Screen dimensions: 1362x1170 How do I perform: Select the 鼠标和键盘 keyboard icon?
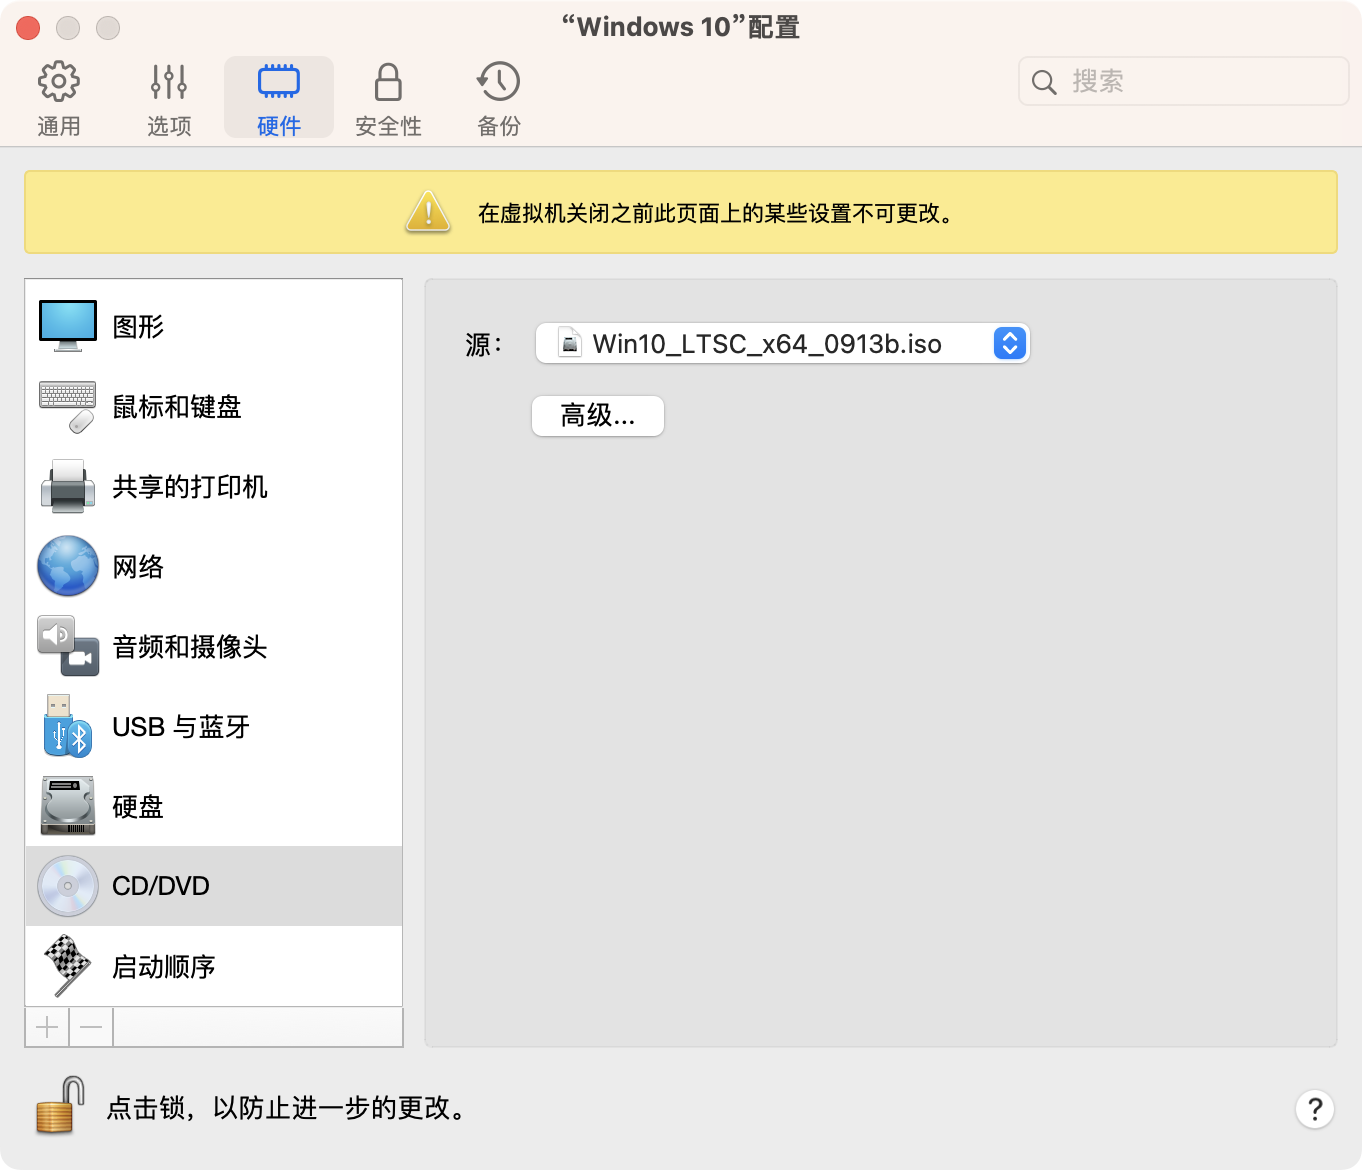68,406
